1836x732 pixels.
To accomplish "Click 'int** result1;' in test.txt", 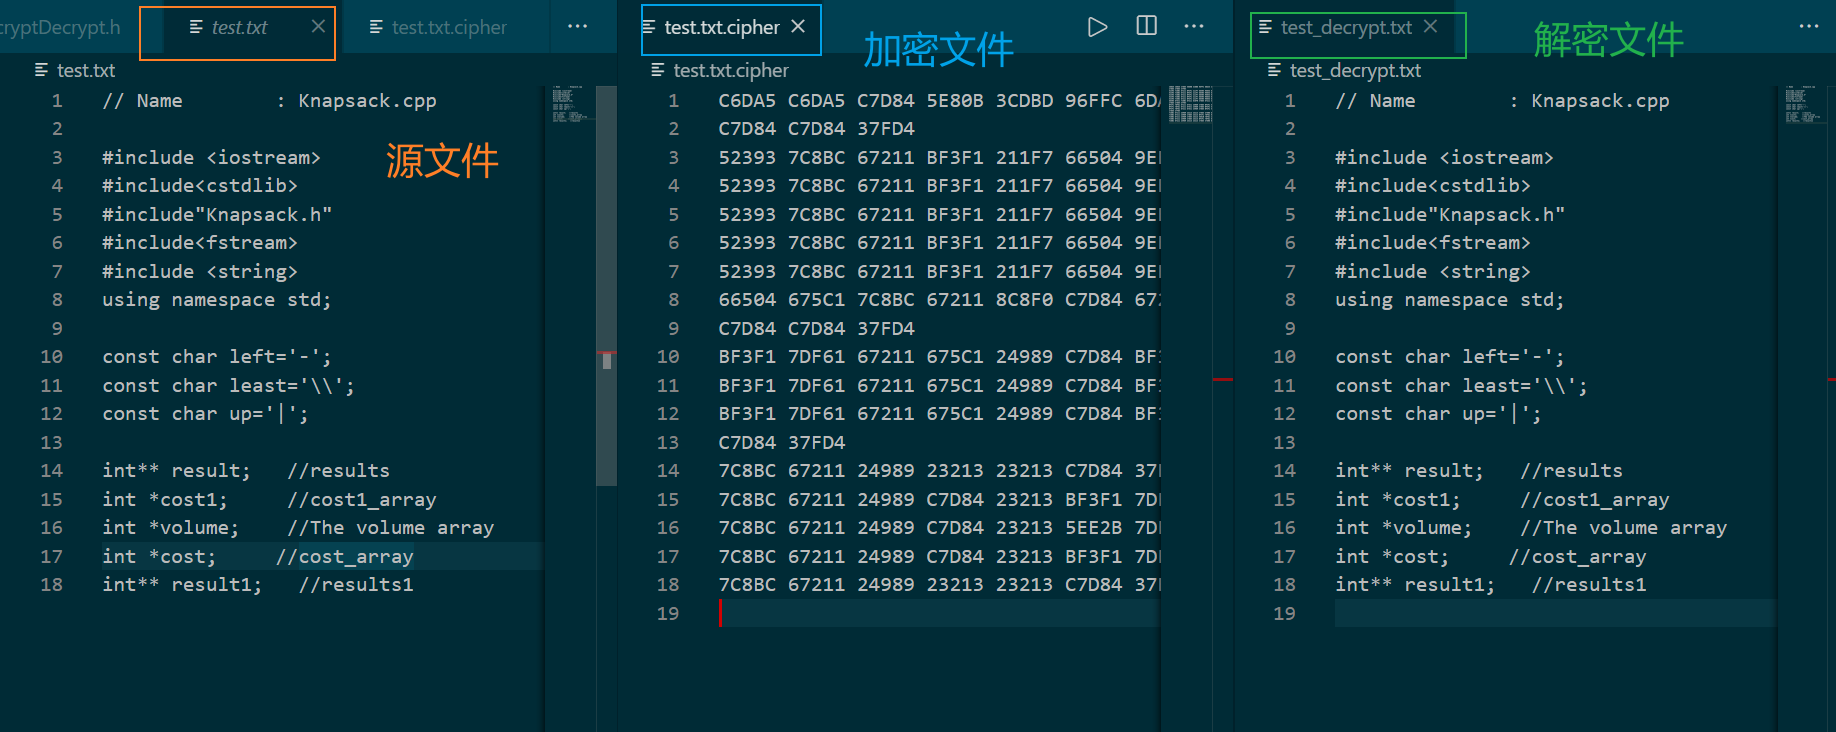I will (x=182, y=585).
